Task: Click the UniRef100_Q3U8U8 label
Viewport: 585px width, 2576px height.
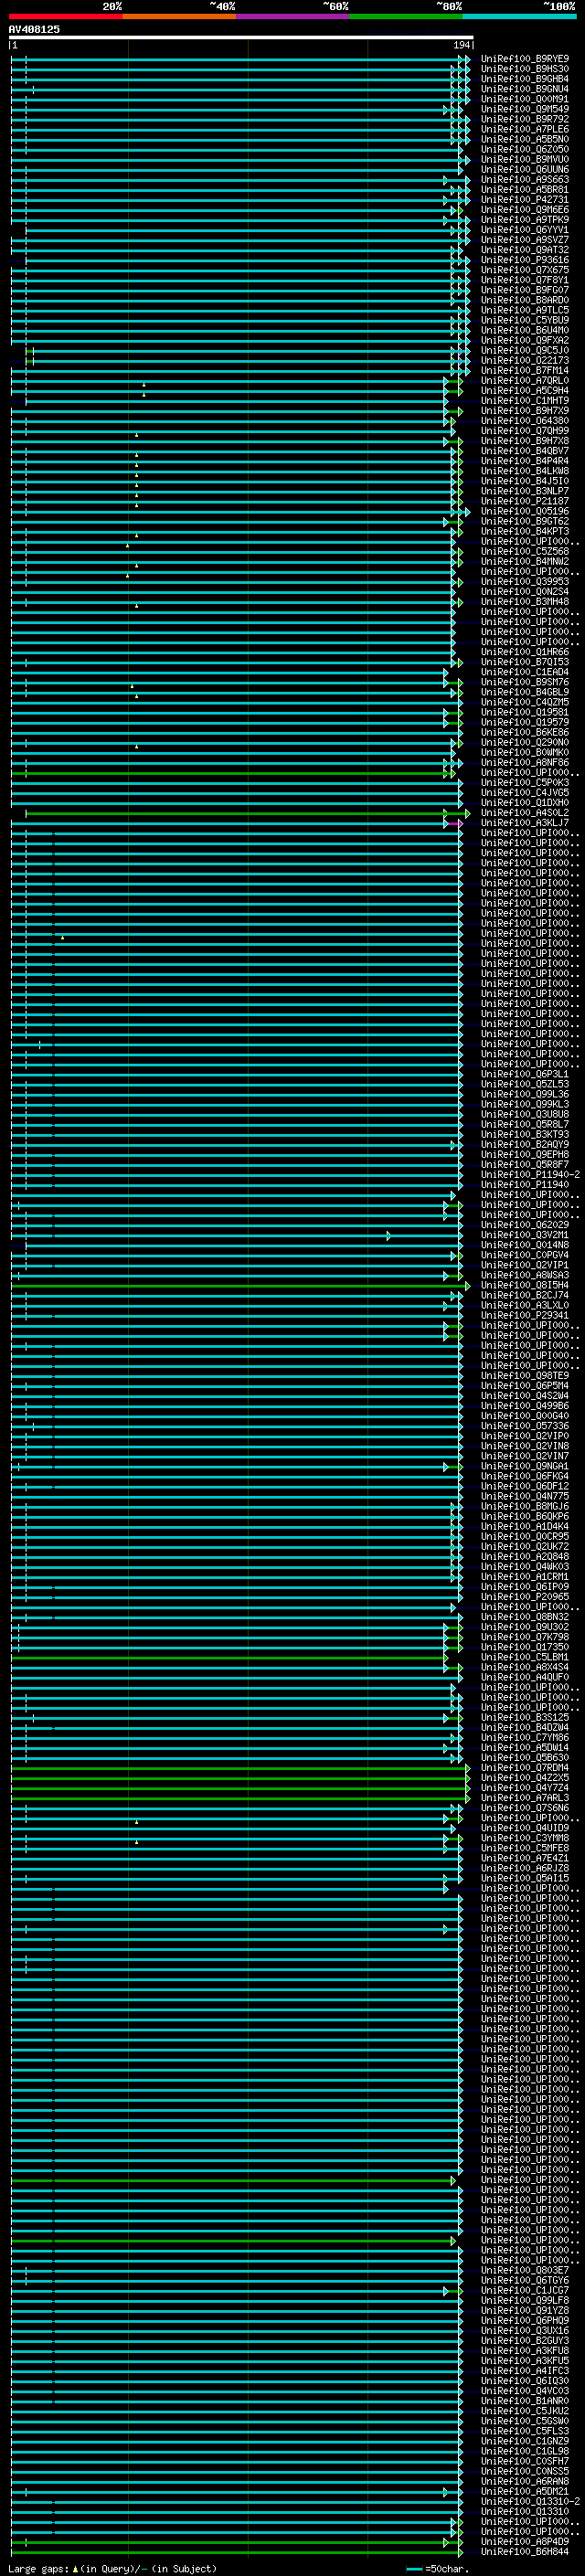Action: (x=525, y=1114)
